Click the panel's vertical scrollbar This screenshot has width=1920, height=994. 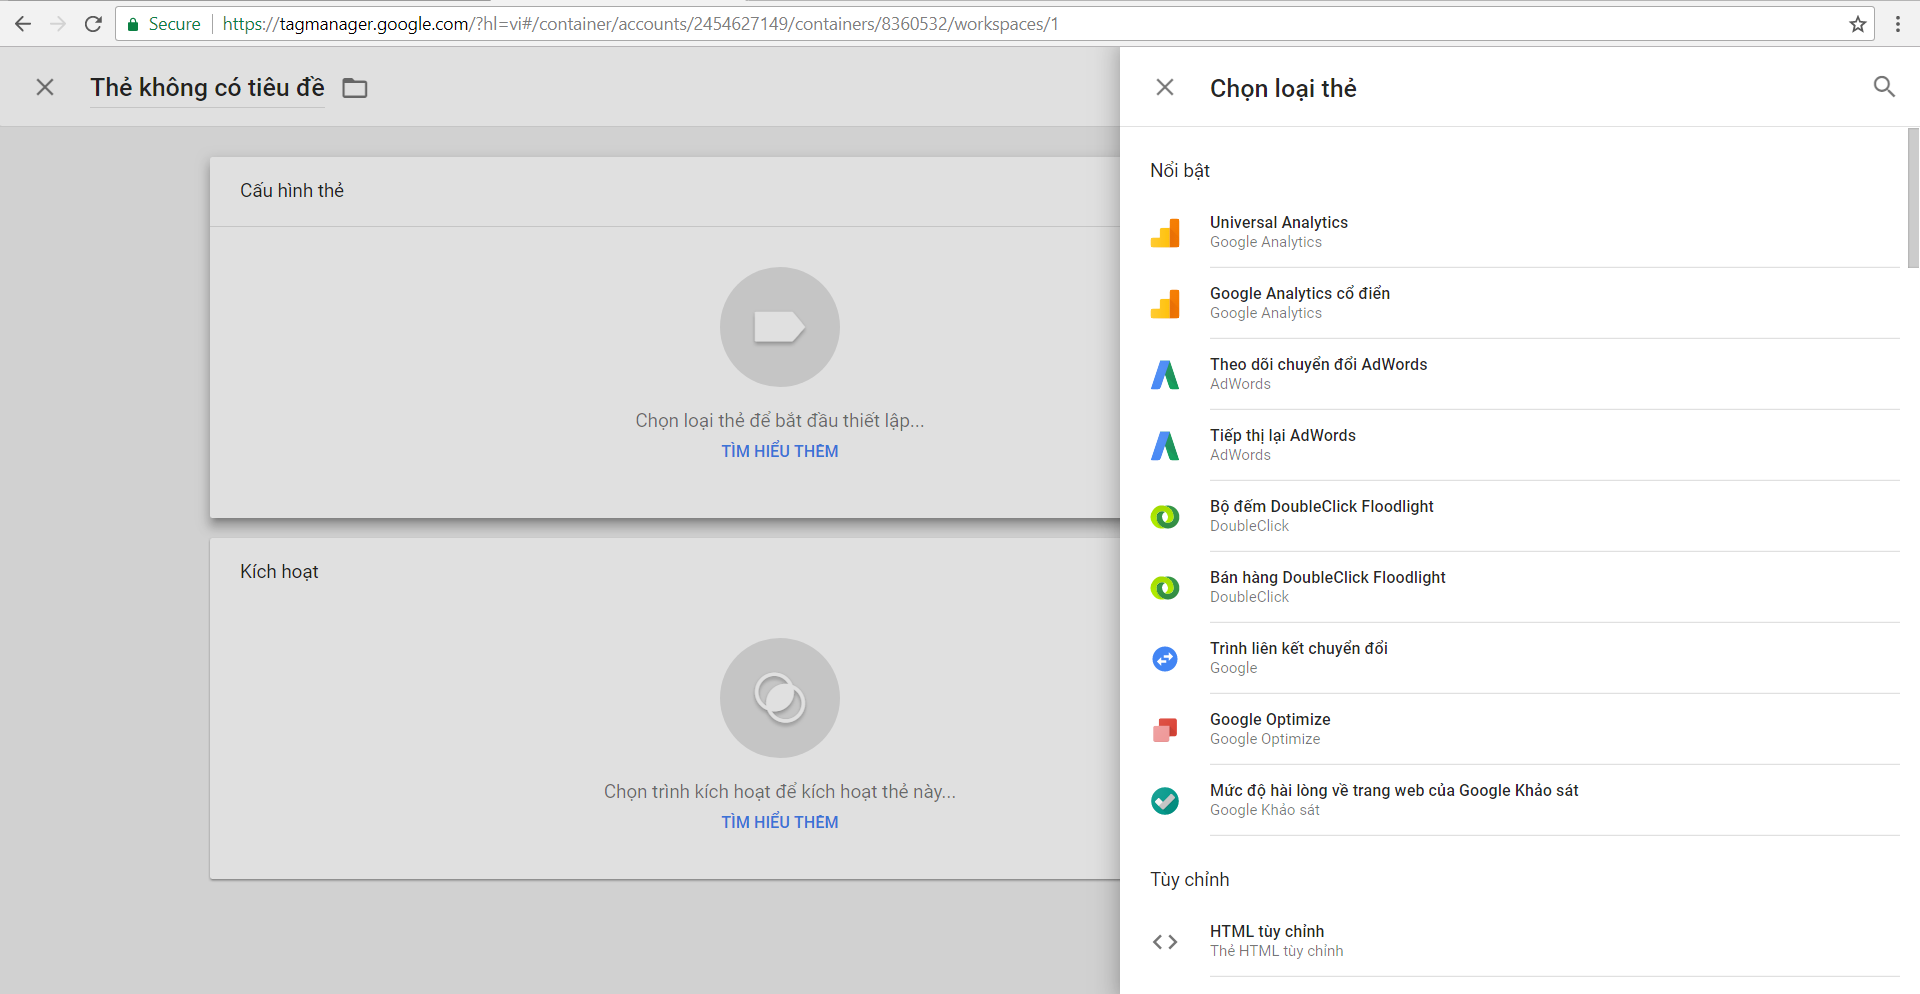(x=1913, y=198)
